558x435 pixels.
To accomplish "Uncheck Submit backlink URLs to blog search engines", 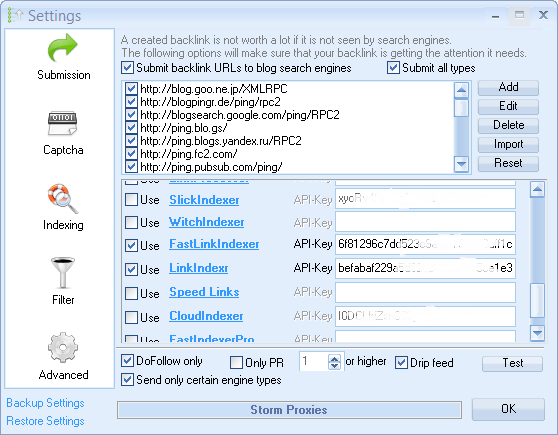I will (127, 68).
